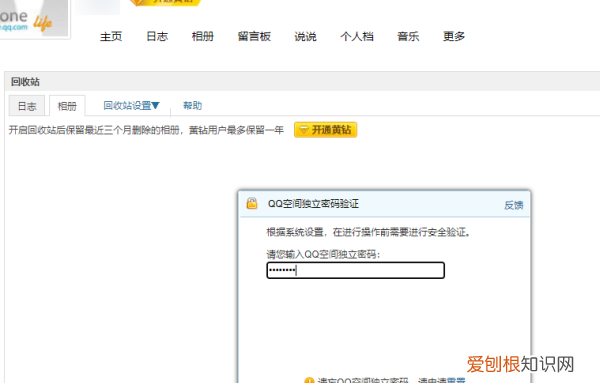
Task: Open the 主页 navigation item
Action: tap(111, 36)
